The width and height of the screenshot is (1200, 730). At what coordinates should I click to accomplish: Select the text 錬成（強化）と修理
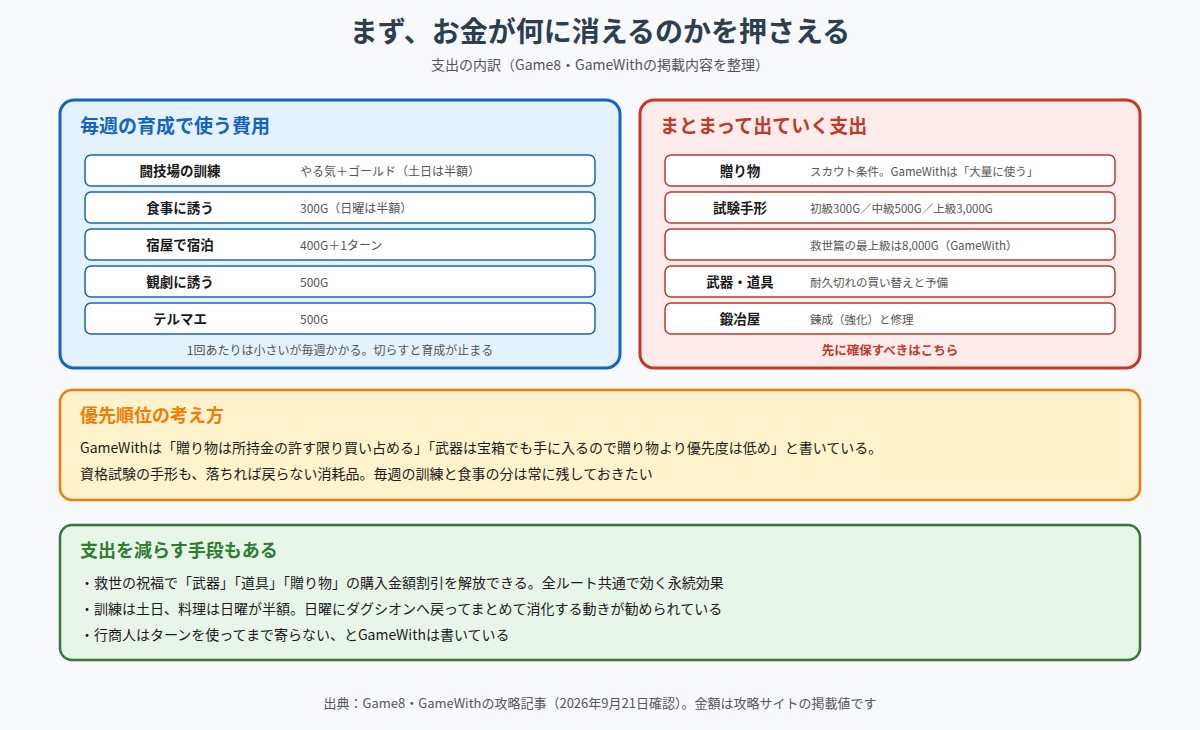tap(862, 319)
